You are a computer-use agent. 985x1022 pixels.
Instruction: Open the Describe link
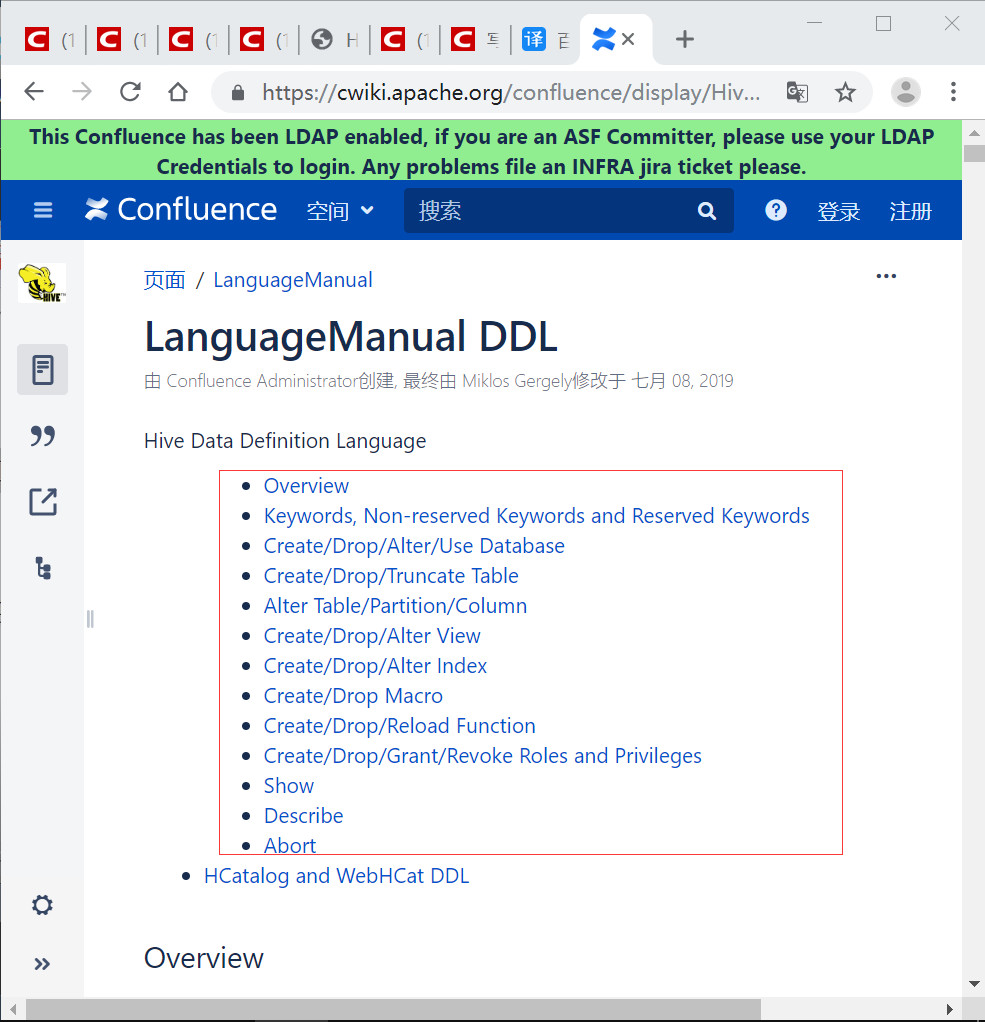(303, 815)
